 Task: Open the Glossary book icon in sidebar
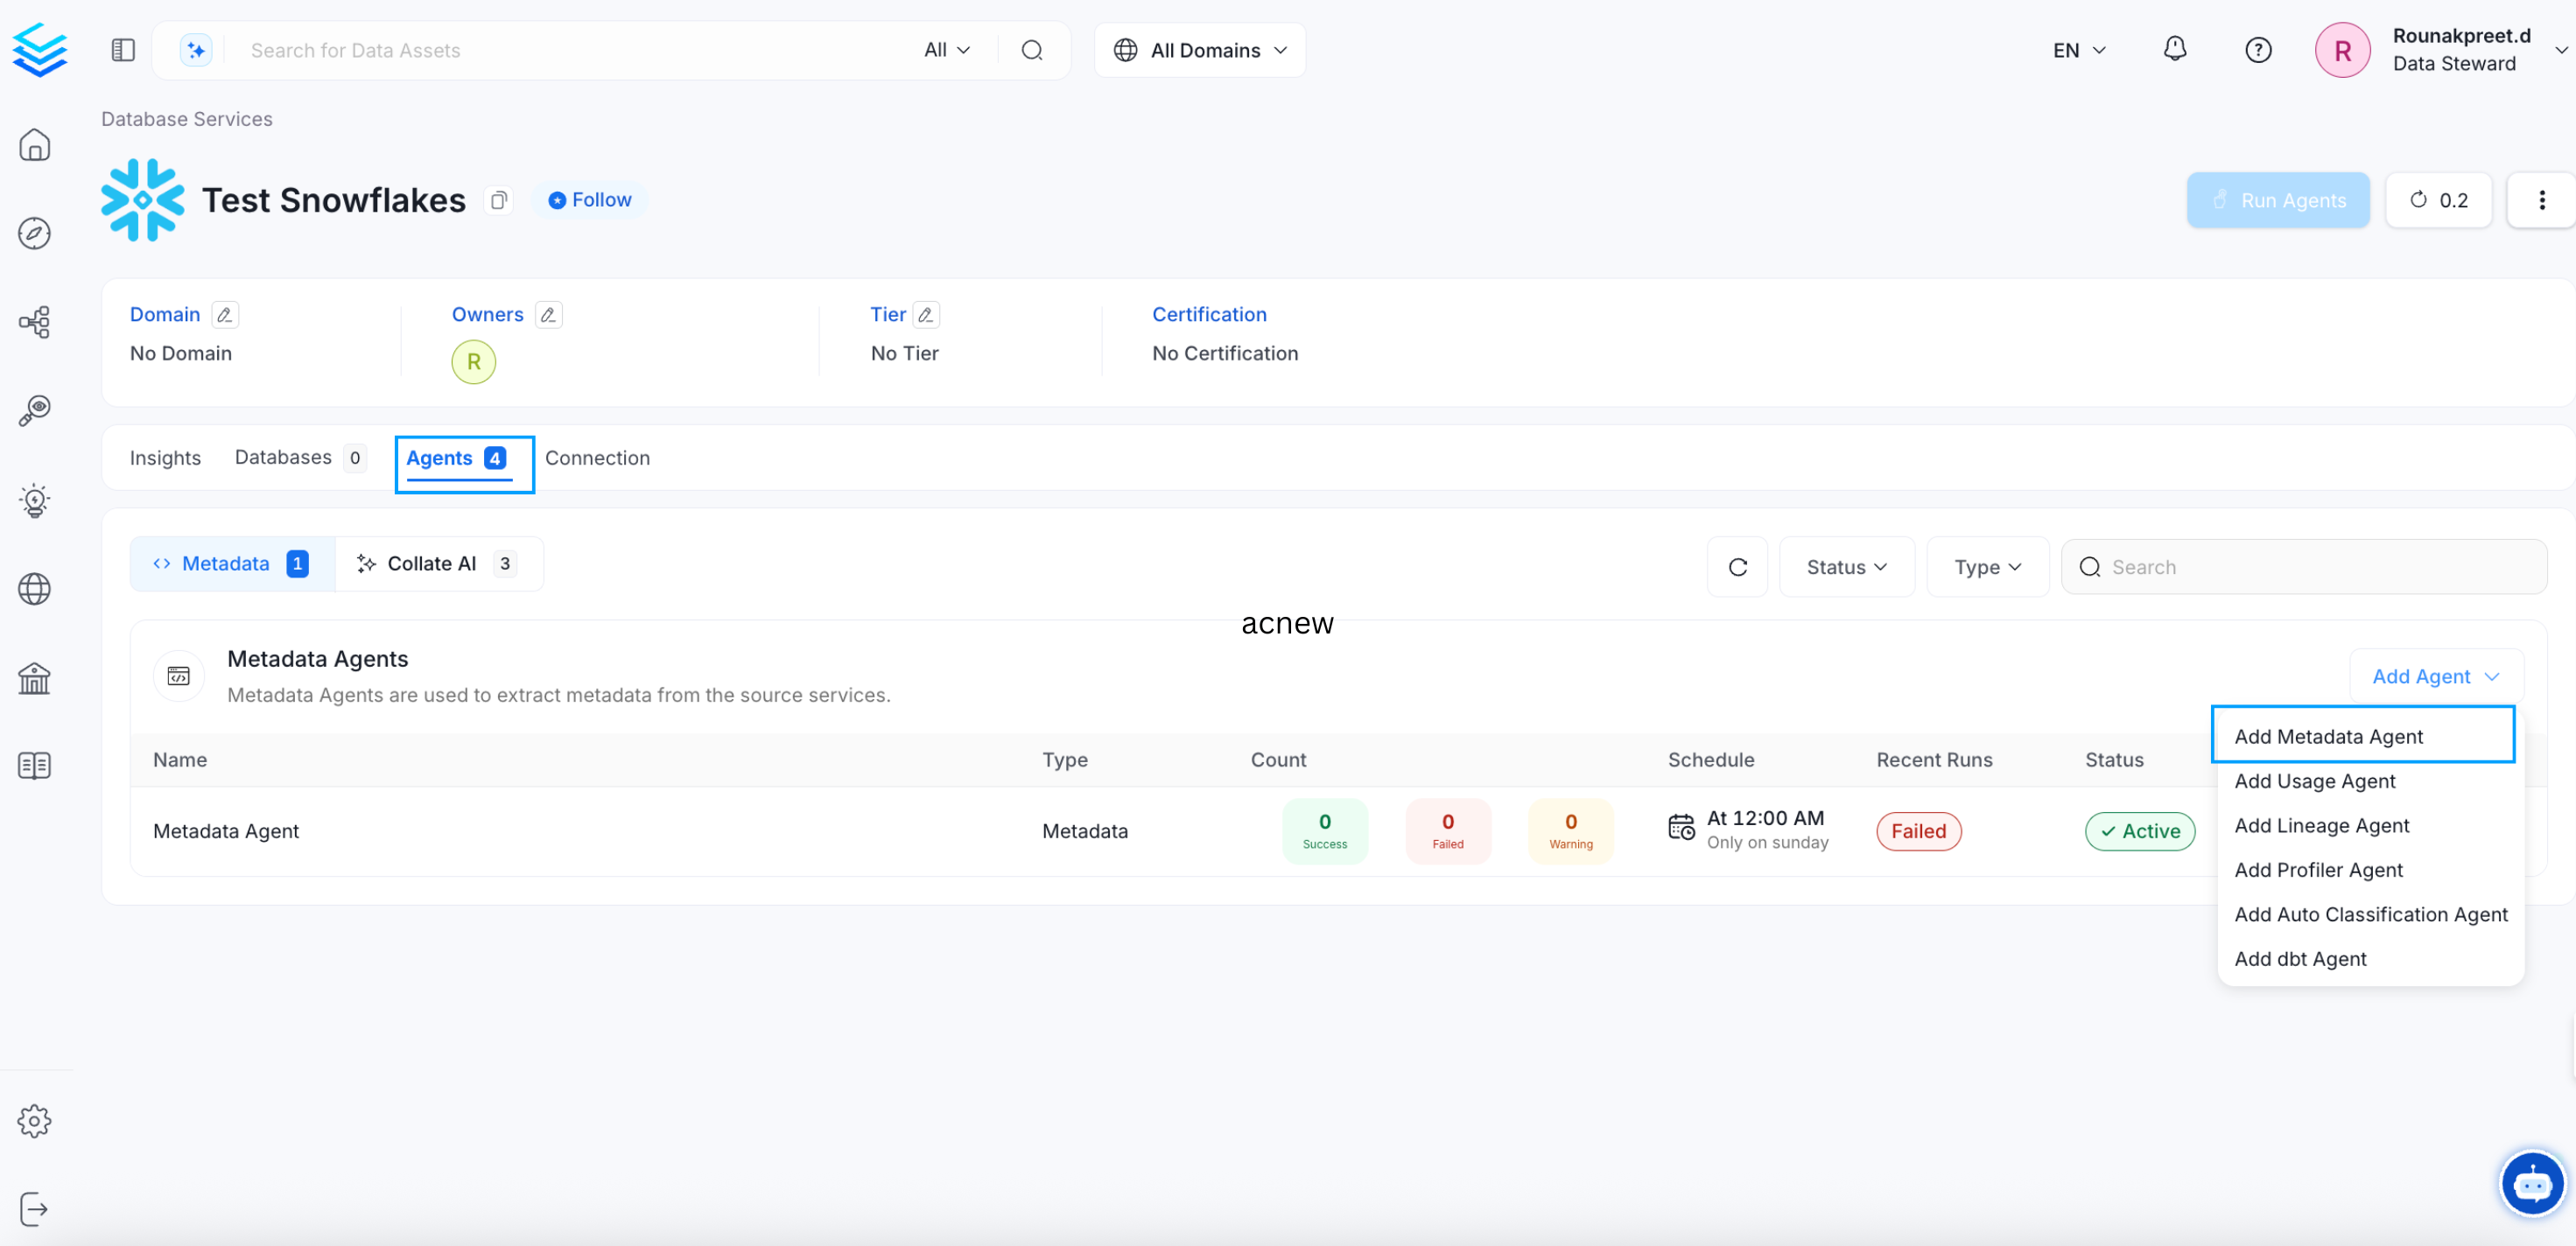pos(35,765)
